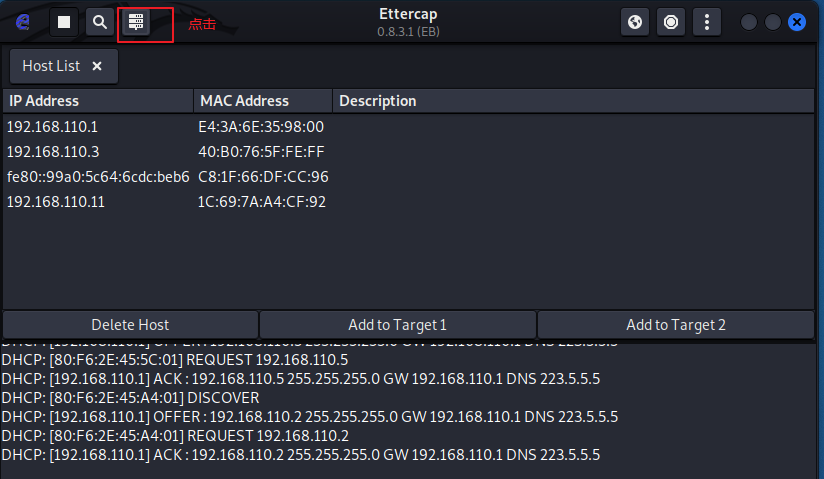
Task: Sort by MAC Address column header
Action: 263,101
